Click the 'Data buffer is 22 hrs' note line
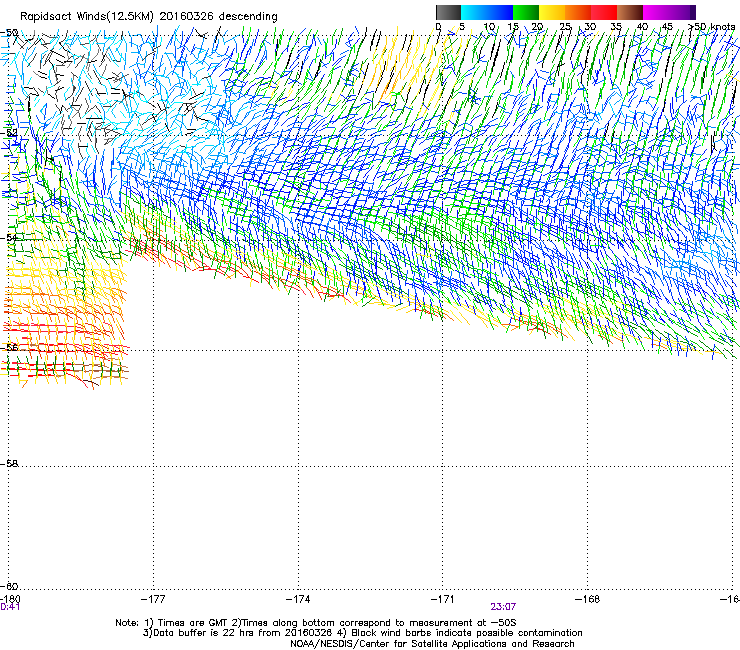The image size is (740, 650). [x=362, y=633]
